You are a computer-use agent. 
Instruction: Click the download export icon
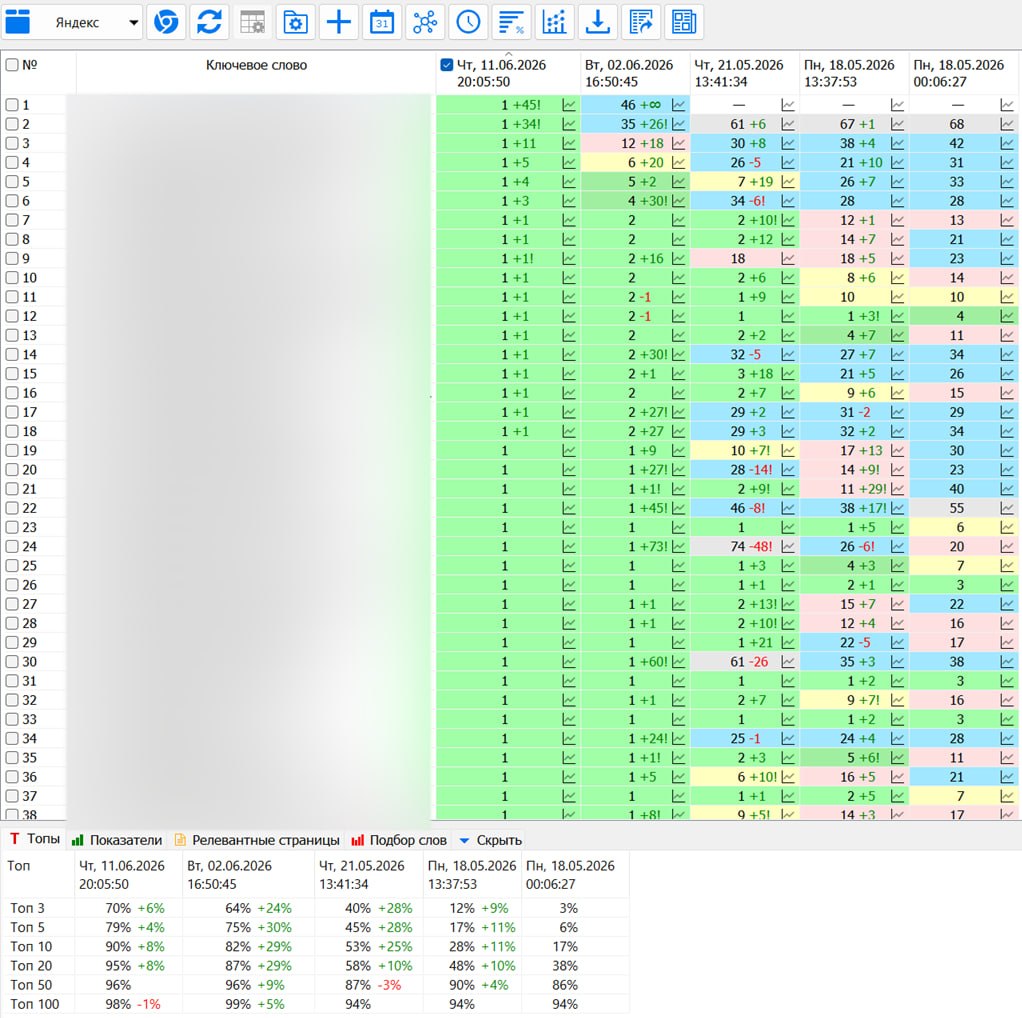click(x=598, y=22)
